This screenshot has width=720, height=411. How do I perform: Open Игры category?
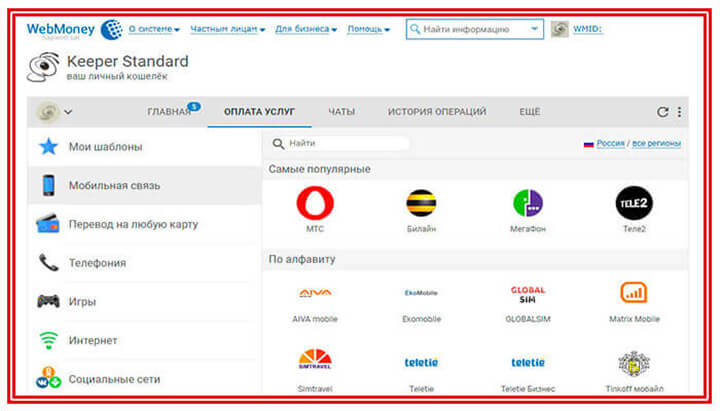[144, 301]
